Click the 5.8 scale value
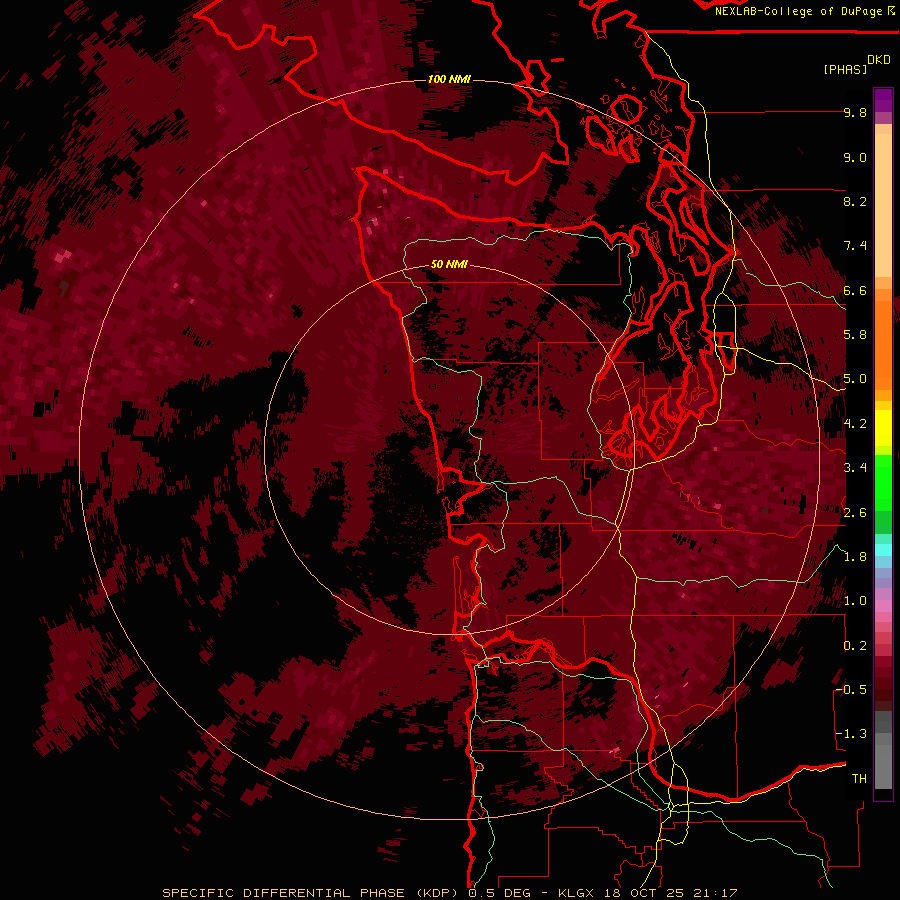The height and width of the screenshot is (900, 900). tap(855, 335)
